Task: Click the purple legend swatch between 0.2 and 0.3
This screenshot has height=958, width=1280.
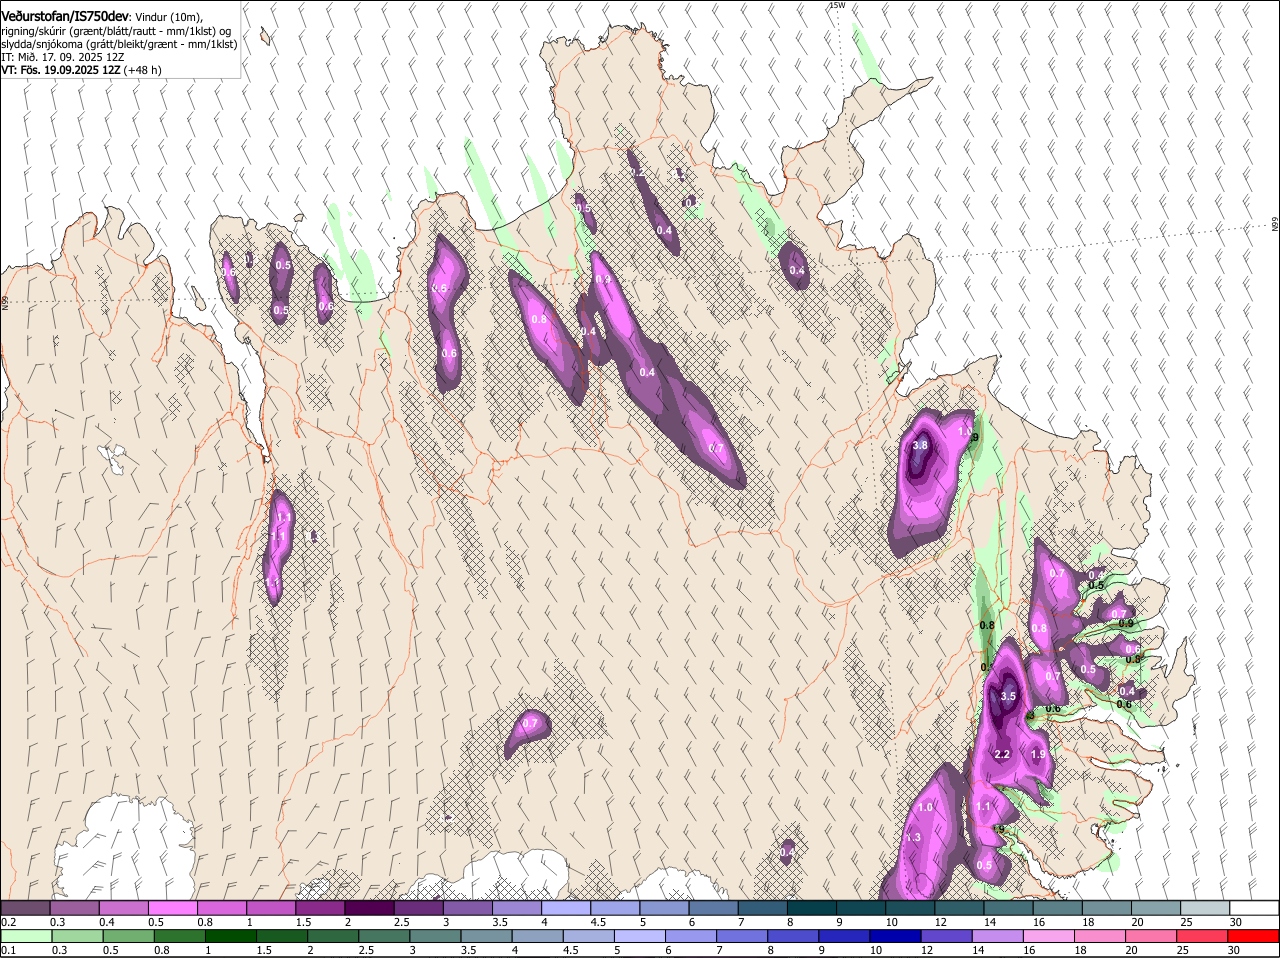Action: [25, 907]
